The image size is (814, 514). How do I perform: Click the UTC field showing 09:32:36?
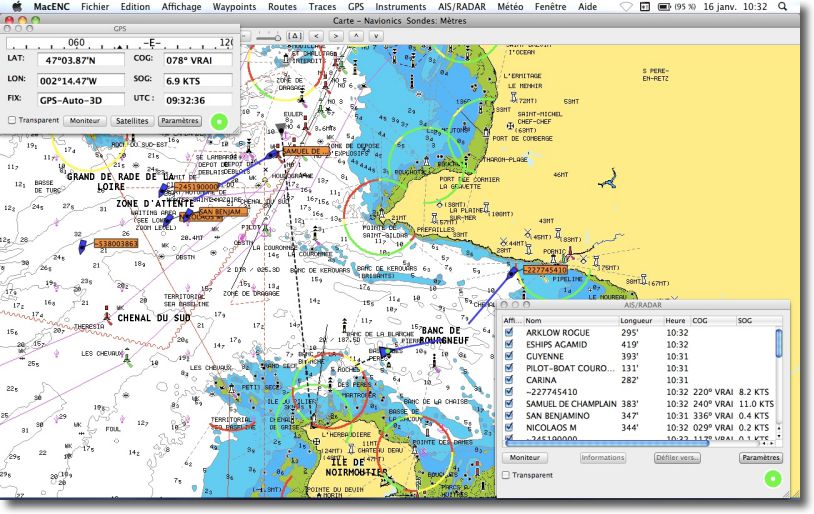pyautogui.click(x=198, y=100)
